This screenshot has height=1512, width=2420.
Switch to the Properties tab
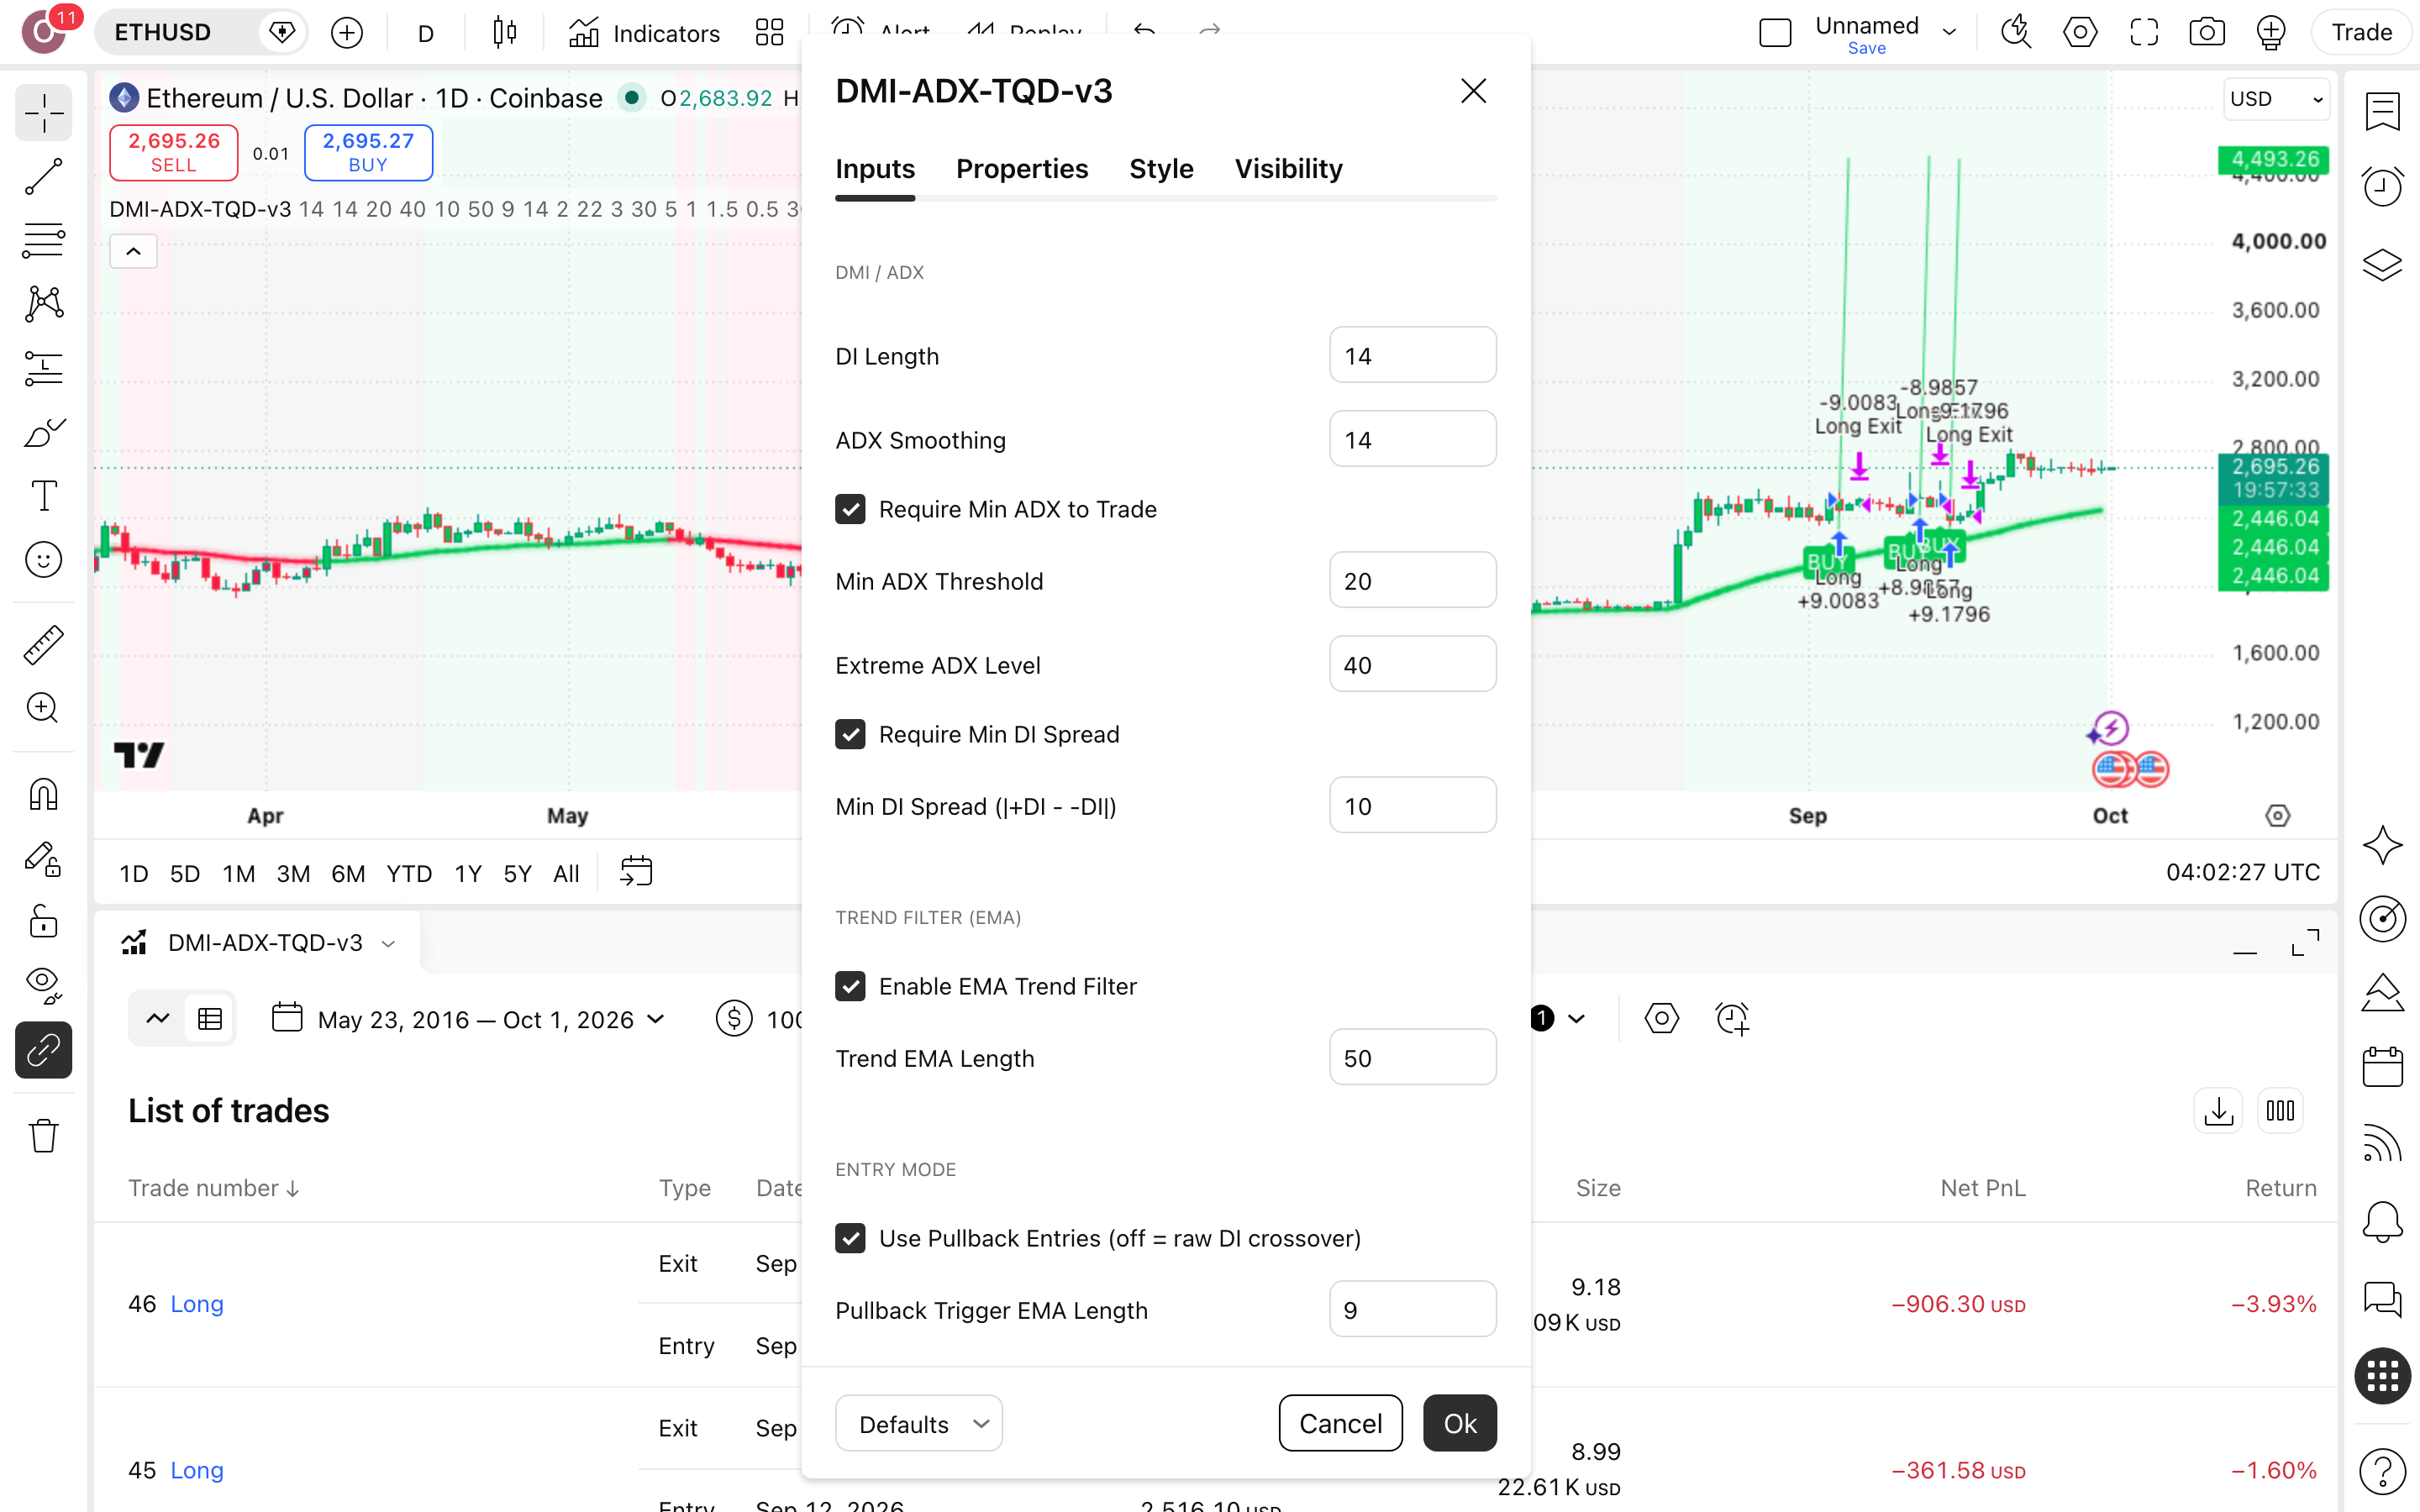[1021, 169]
